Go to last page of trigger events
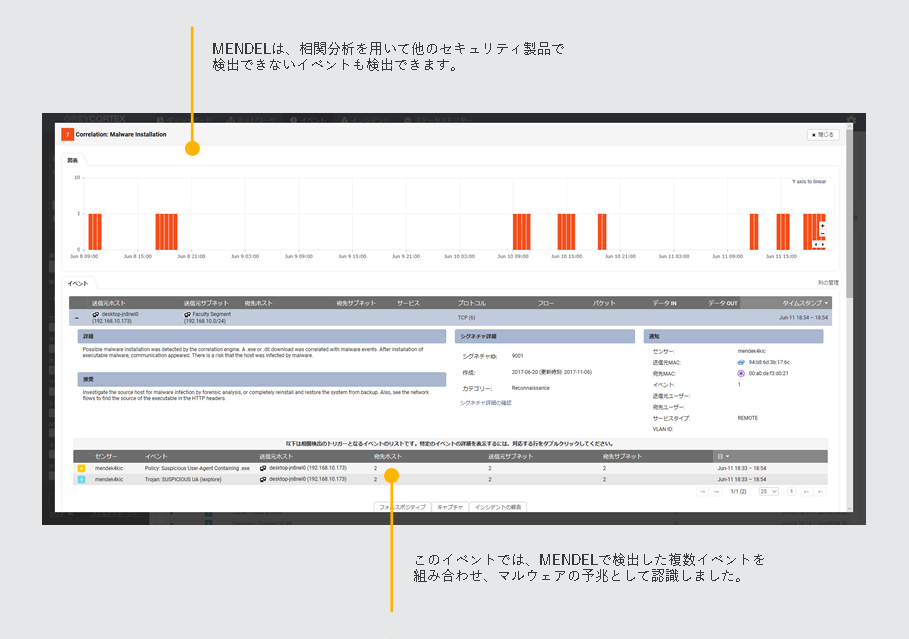Image resolution: width=909 pixels, height=639 pixels. [820, 492]
